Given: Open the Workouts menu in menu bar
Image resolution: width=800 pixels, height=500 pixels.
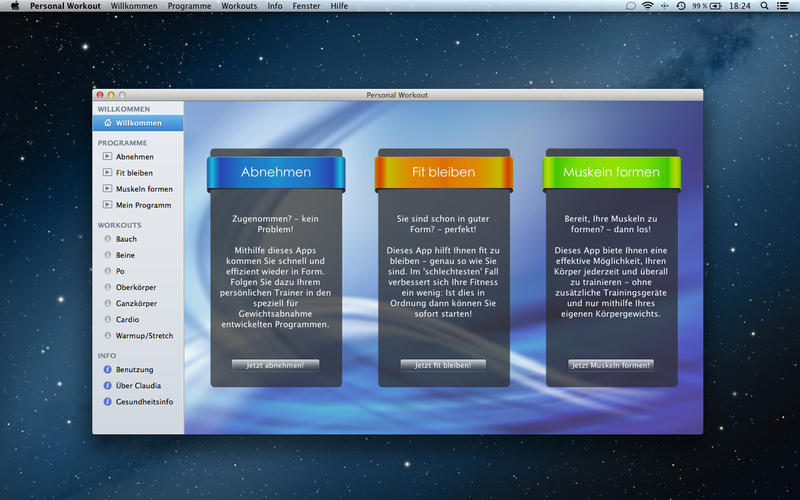Looking at the screenshot, I should point(238,6).
